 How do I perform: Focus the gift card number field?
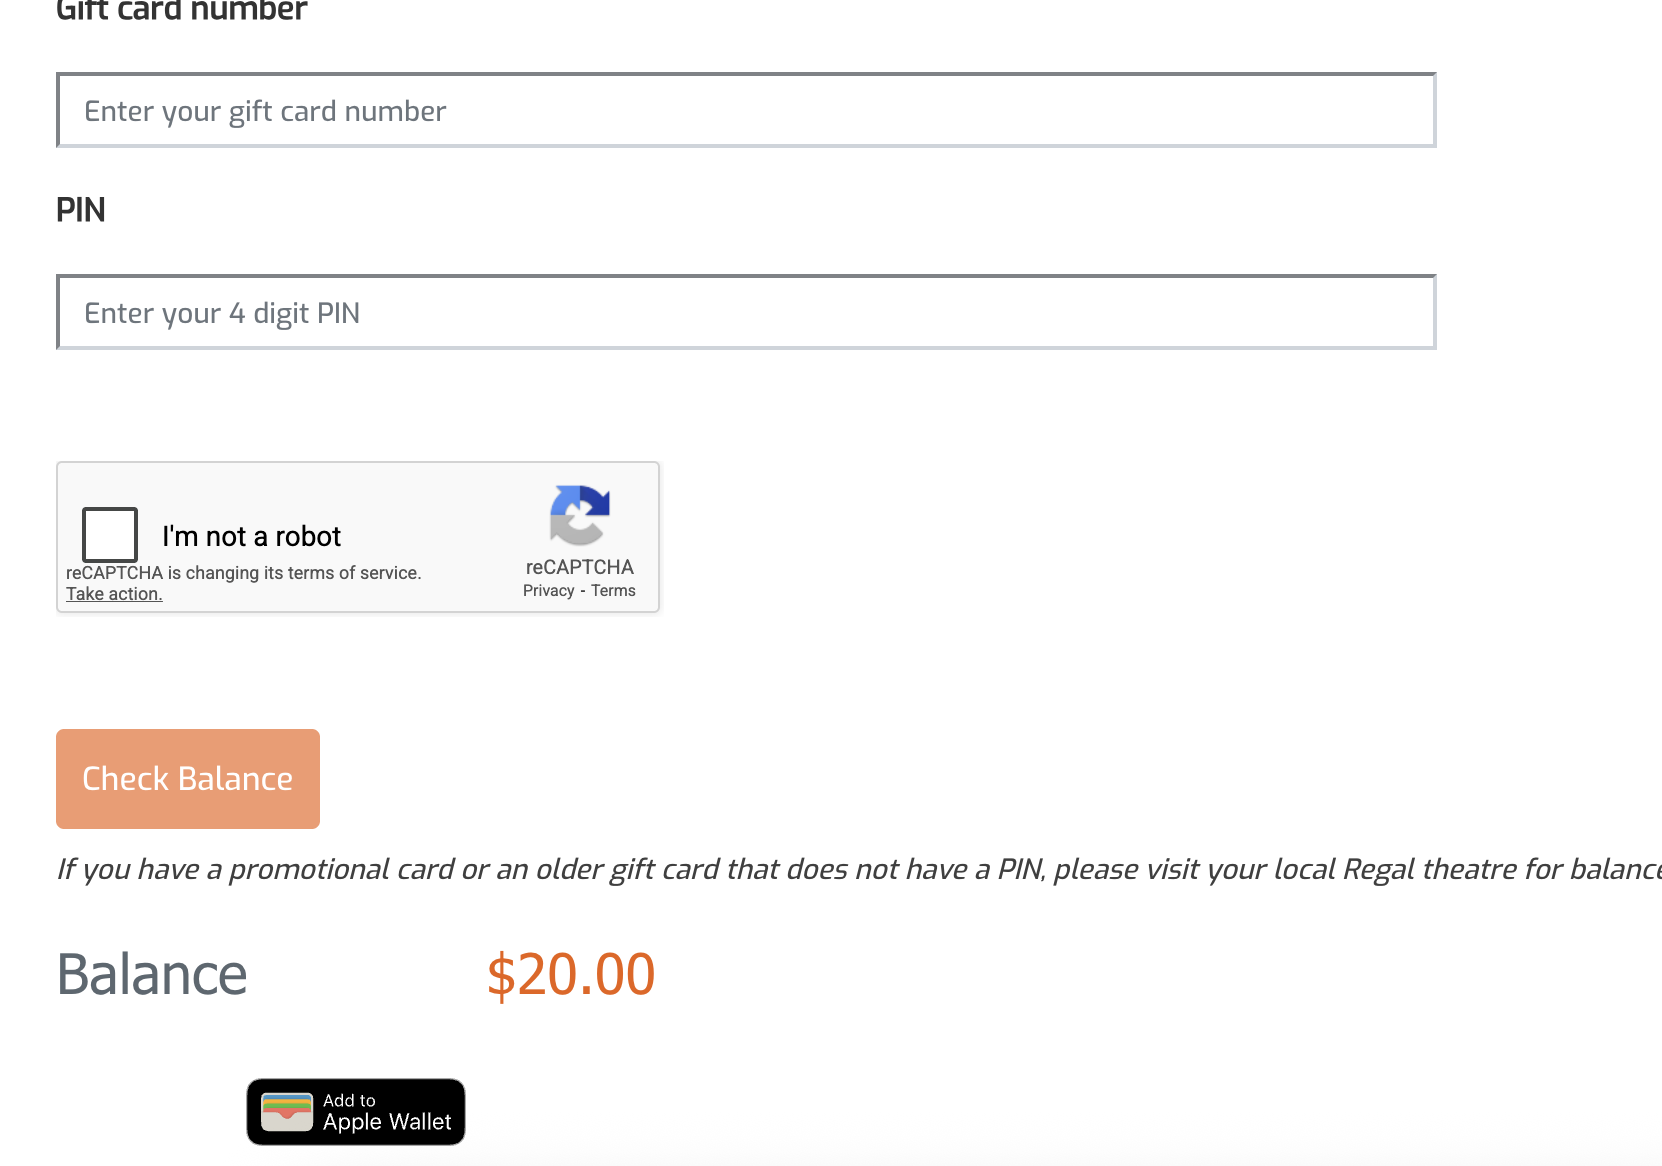(x=746, y=111)
